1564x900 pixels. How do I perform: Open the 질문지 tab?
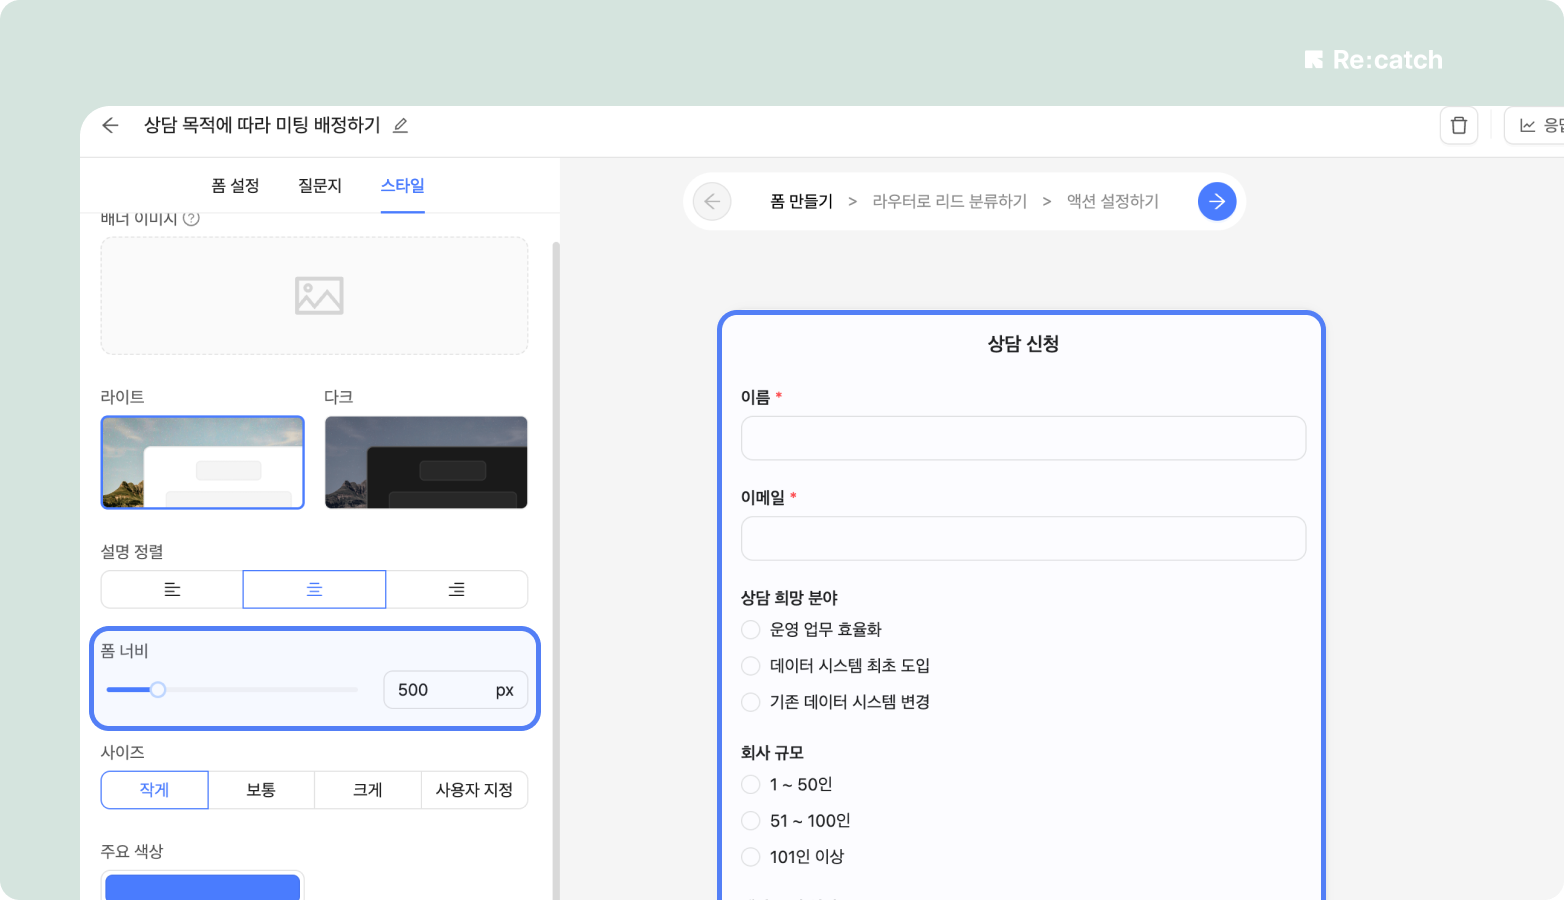pos(320,186)
